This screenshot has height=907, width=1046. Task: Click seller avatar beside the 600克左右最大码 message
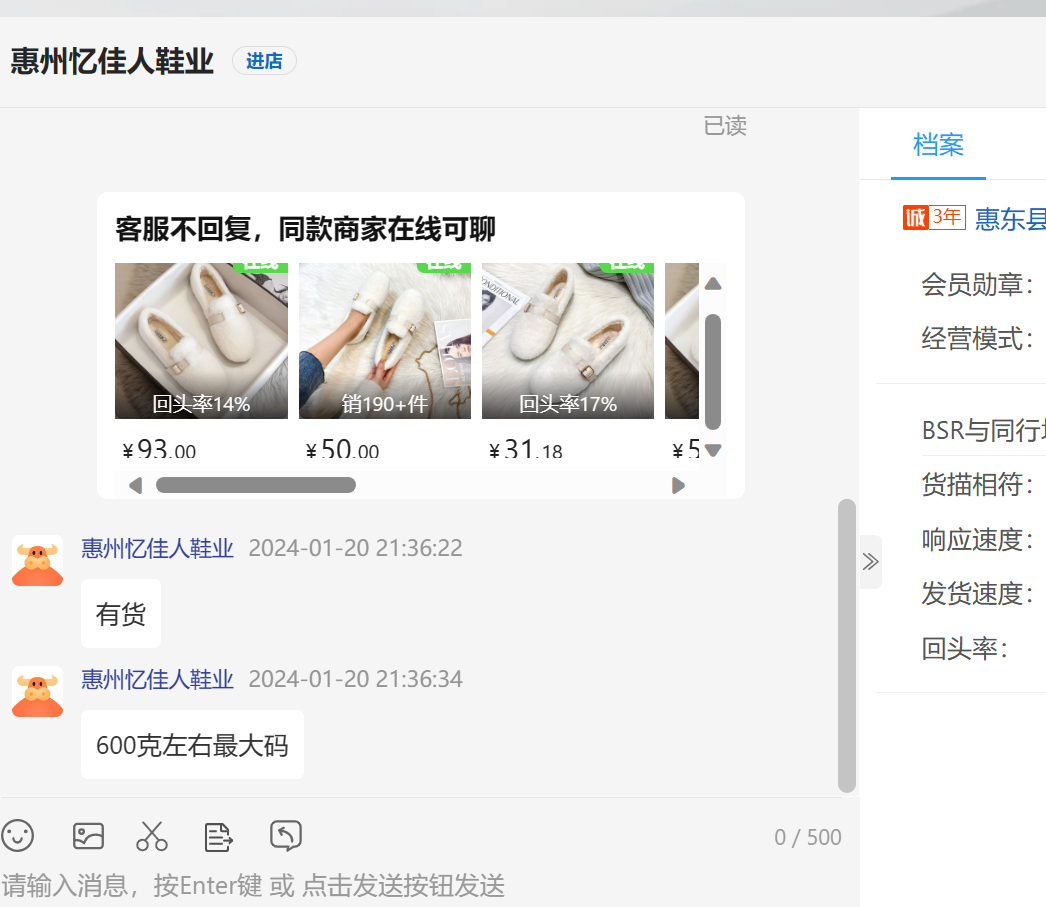point(37,691)
